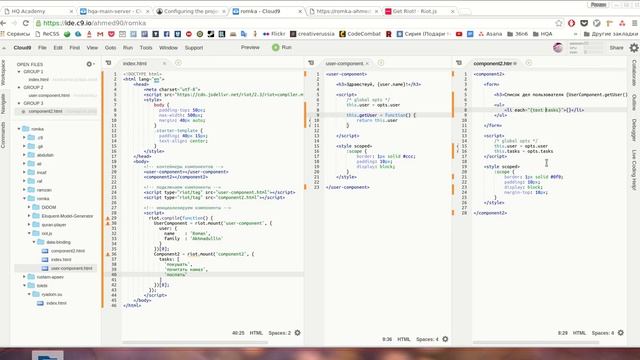Open the File menu
The height and width of the screenshot is (360, 640).
(x=42, y=48)
